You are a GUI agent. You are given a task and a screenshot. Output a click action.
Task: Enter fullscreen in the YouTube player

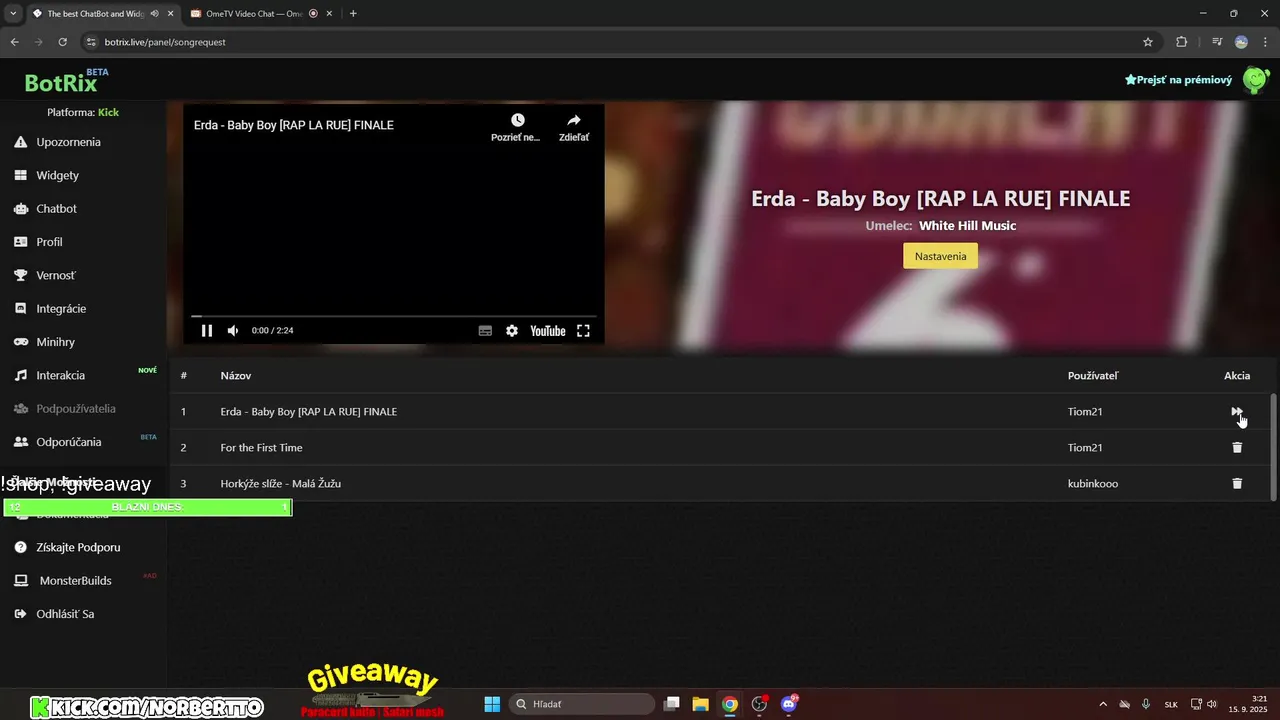(584, 331)
